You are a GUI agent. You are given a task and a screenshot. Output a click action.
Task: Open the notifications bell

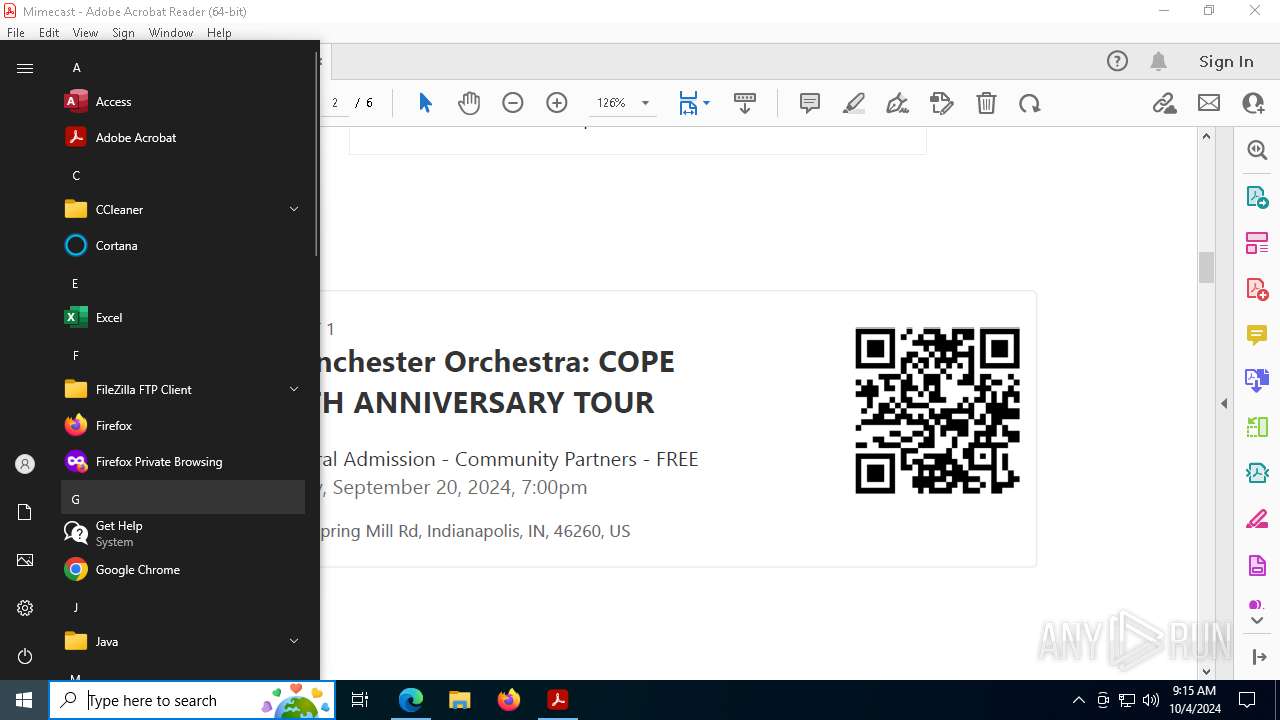(x=1159, y=61)
